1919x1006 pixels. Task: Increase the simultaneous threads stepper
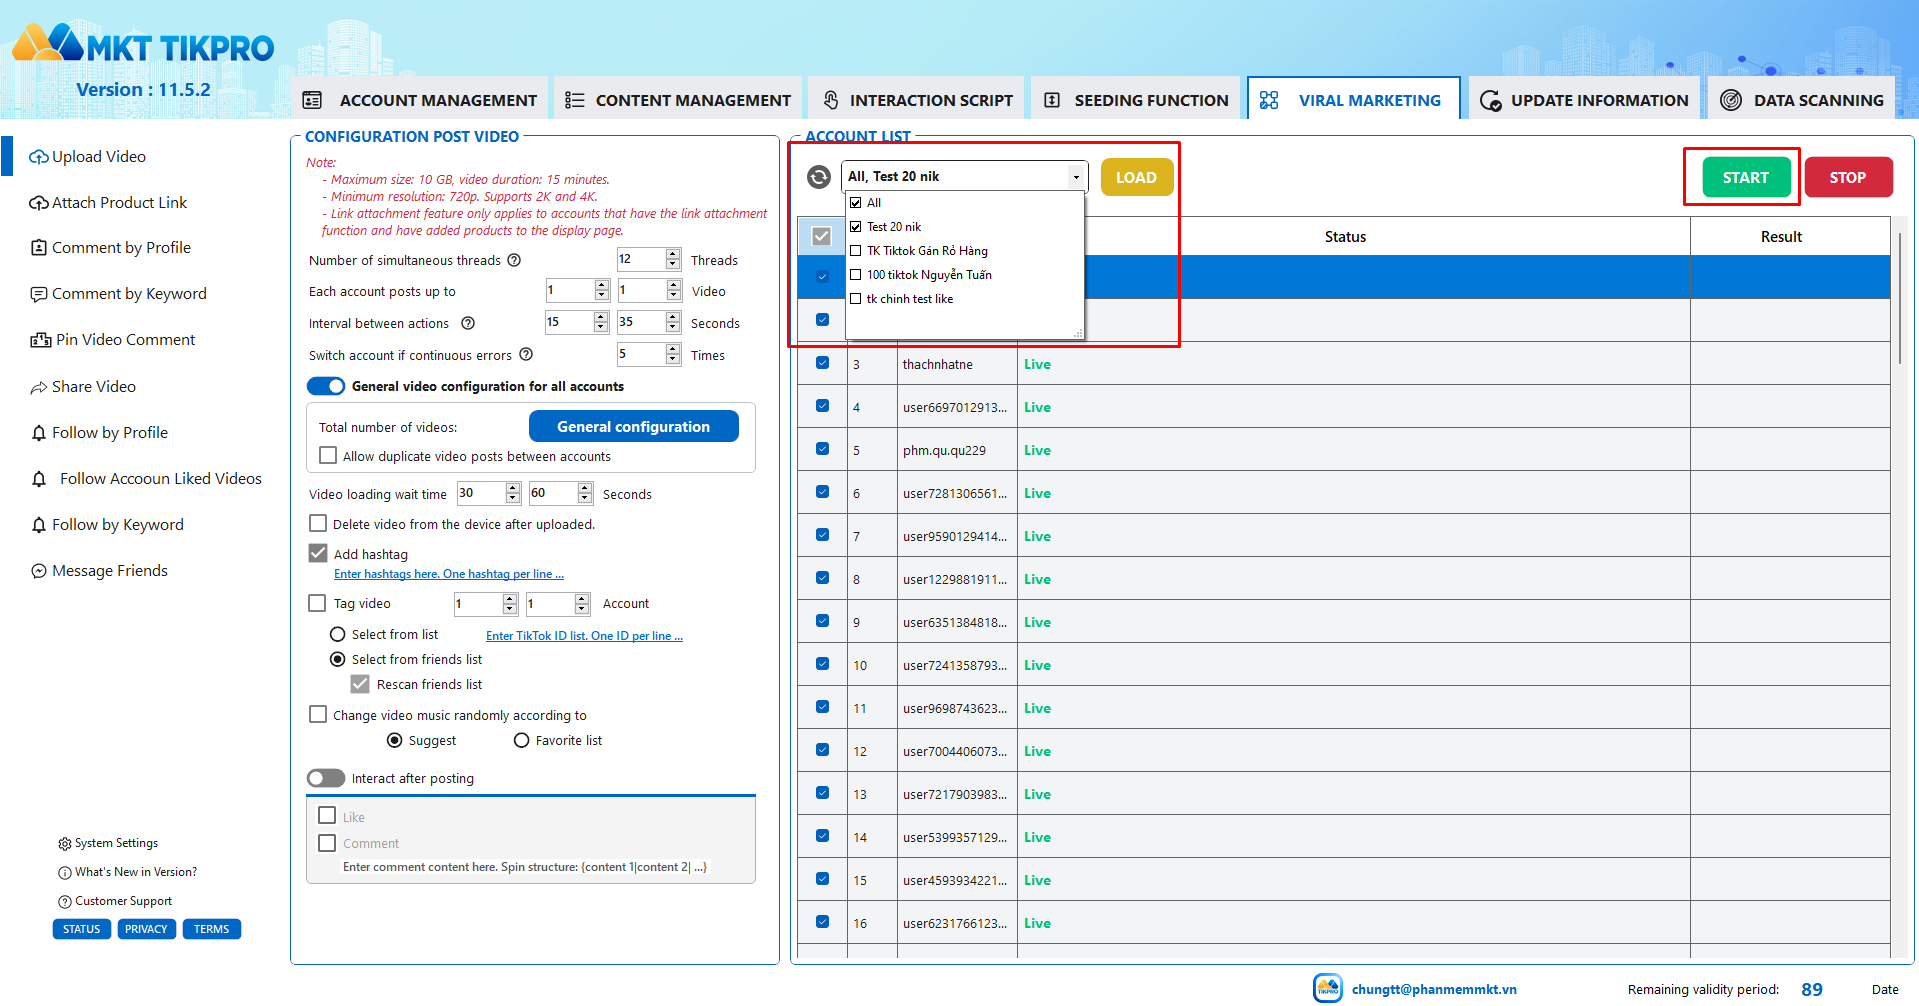(x=673, y=254)
